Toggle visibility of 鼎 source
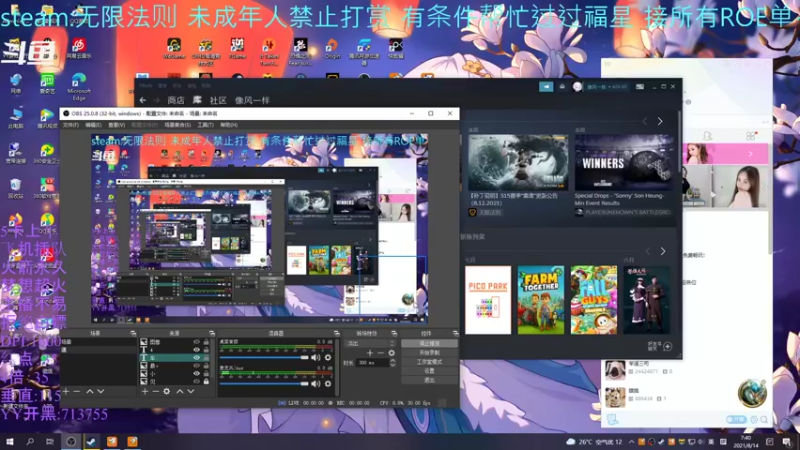 pos(196,365)
